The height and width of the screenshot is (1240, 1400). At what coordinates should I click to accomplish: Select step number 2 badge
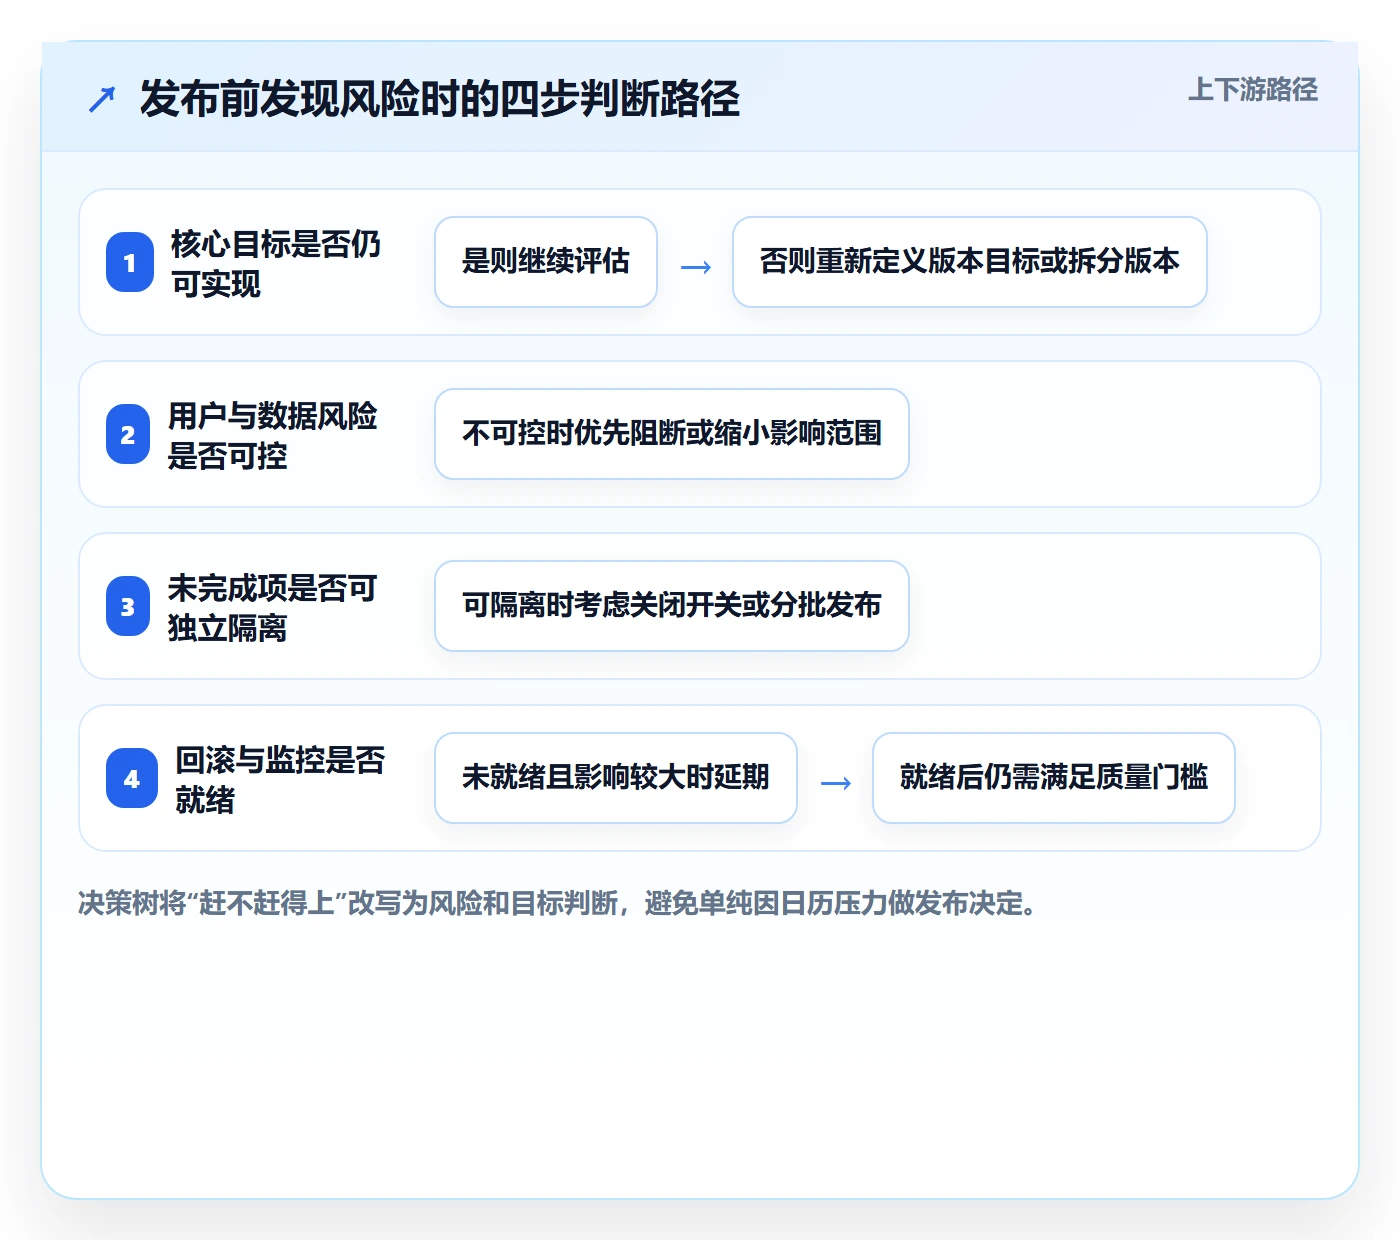tap(128, 434)
